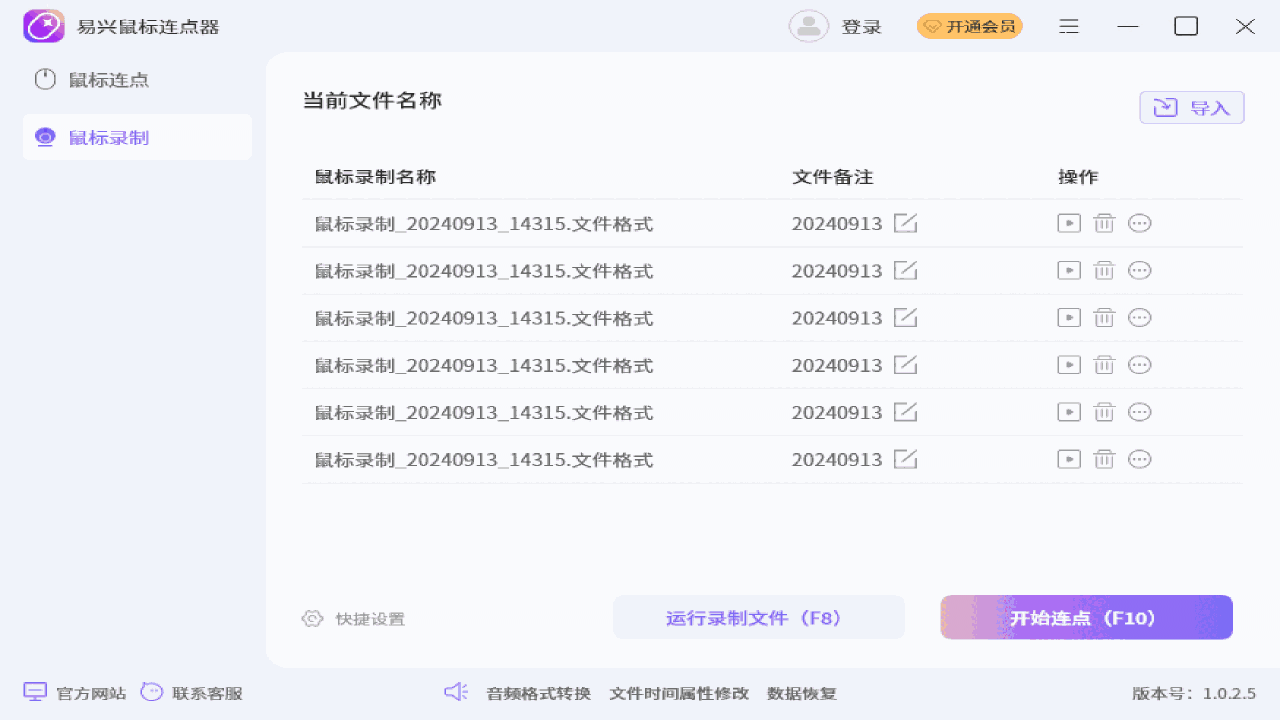Open the 官方网站 official website link
Image resolution: width=1280 pixels, height=720 pixels.
(75, 693)
